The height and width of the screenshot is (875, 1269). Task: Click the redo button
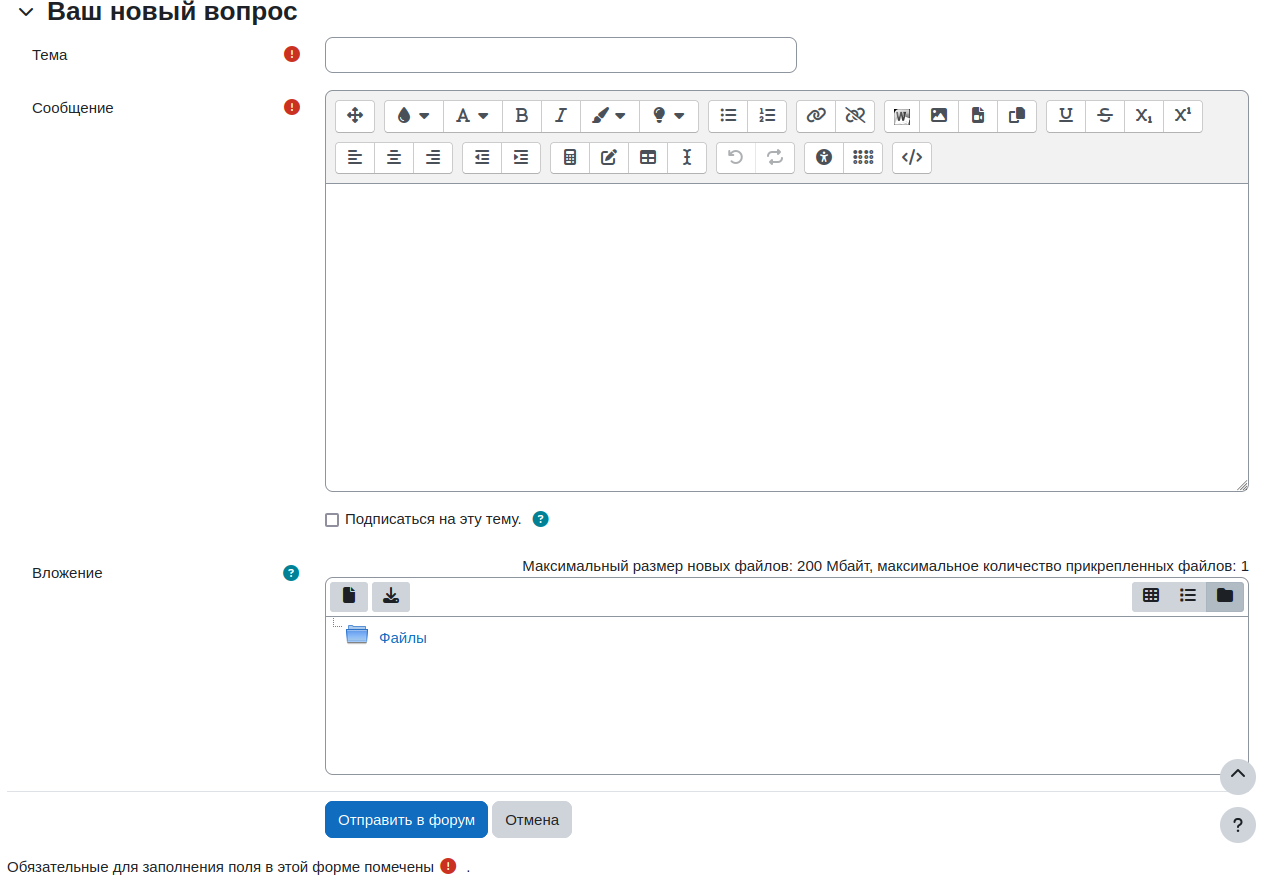point(775,158)
